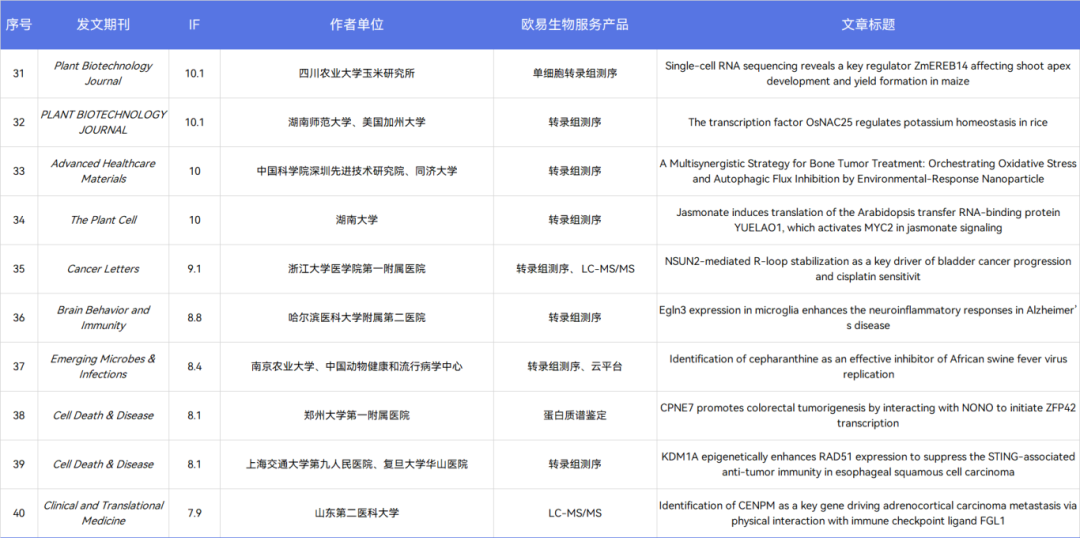The width and height of the screenshot is (1080, 538).
Task: Click the 文章标题 column header
Action: [869, 25]
